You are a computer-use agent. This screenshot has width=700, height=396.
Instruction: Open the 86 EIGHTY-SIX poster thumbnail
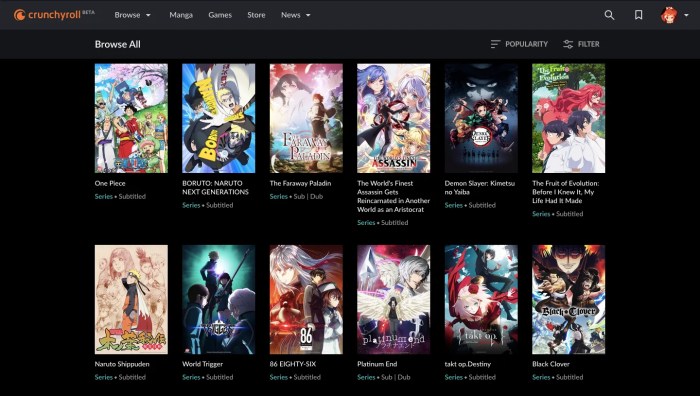[306, 300]
